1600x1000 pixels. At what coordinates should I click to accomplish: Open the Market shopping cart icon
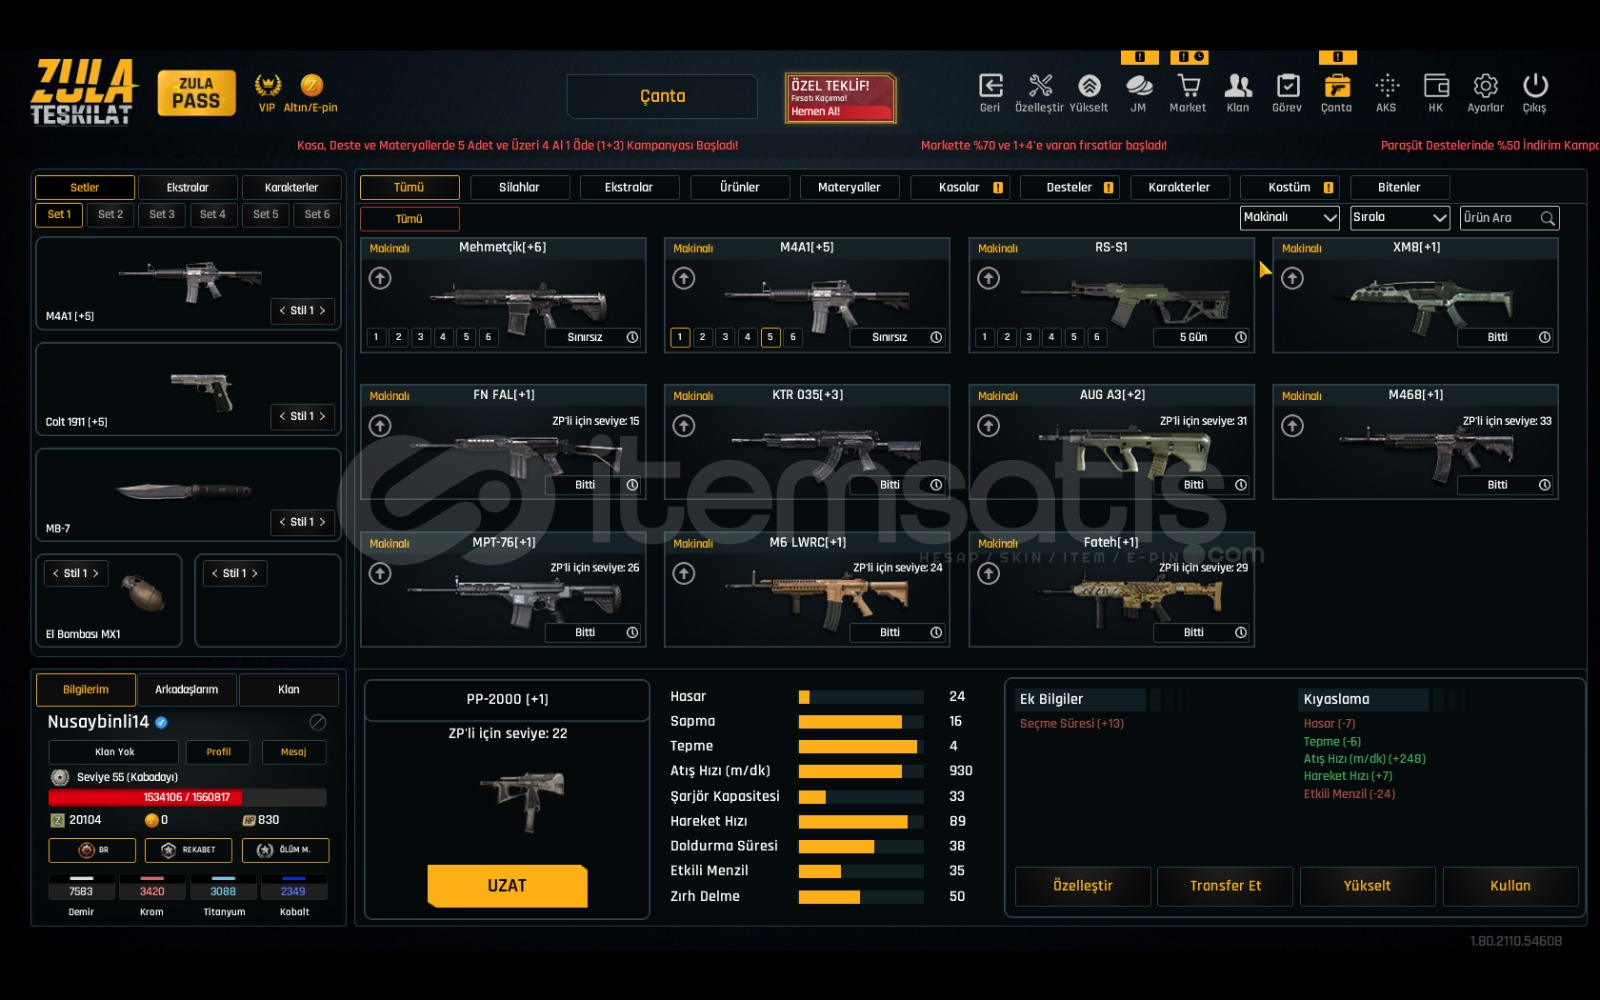click(1188, 86)
